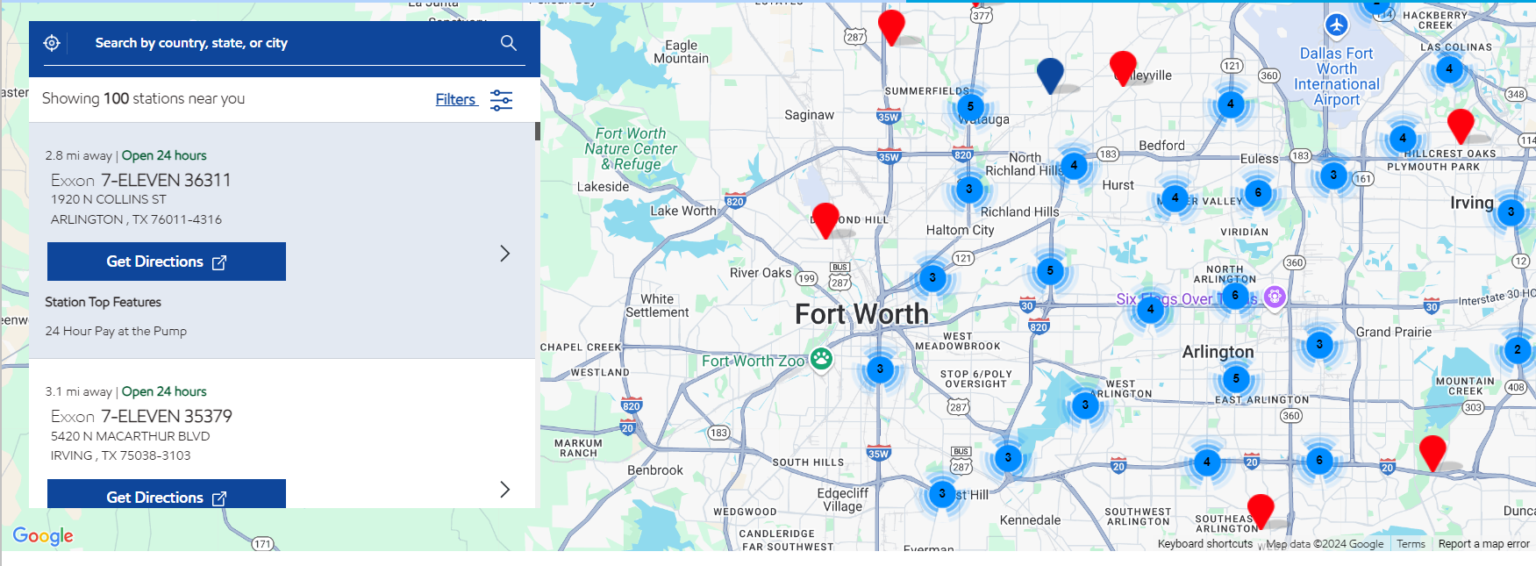Image resolution: width=1536 pixels, height=566 pixels.
Task: Open the filter sliders icon
Action: click(501, 99)
